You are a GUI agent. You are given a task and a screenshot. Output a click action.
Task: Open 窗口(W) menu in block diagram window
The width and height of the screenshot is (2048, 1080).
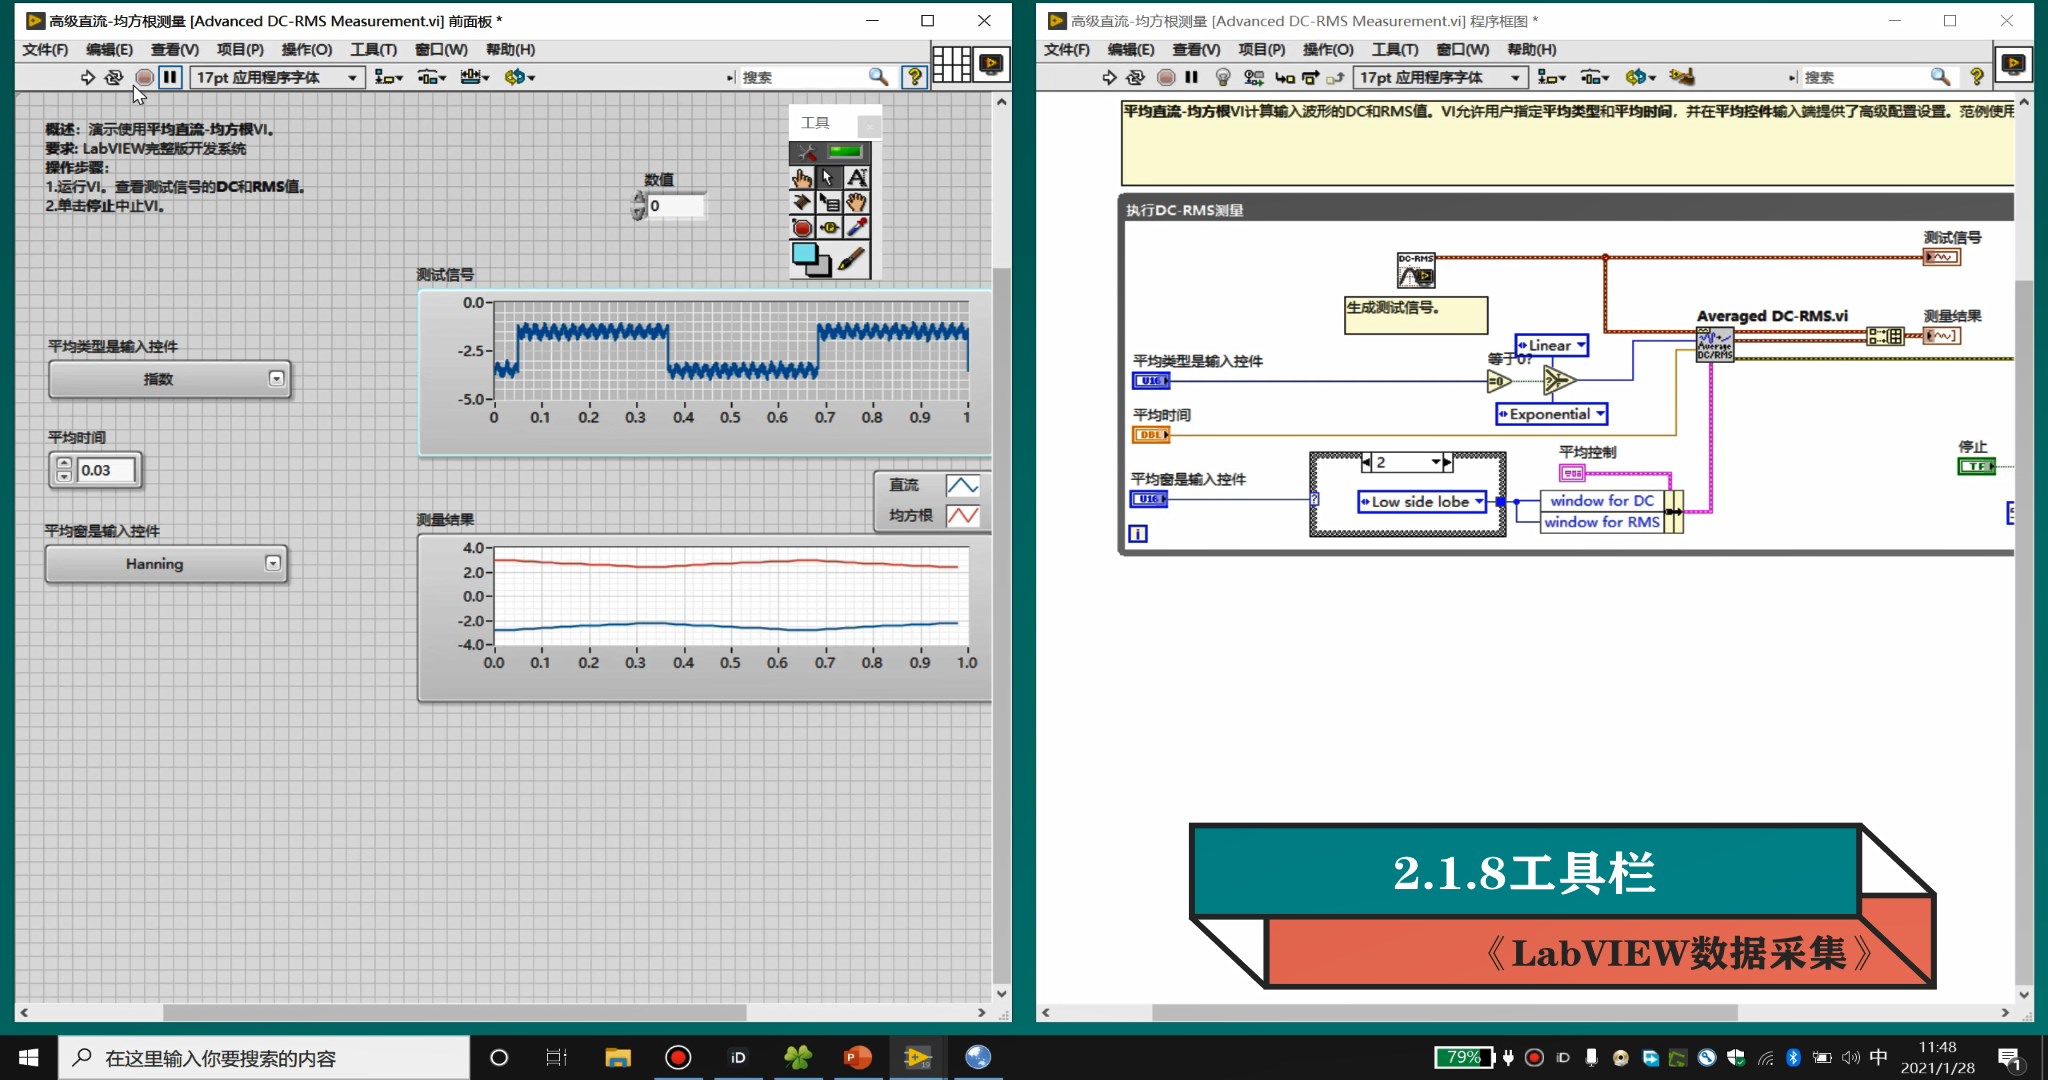coord(1462,49)
